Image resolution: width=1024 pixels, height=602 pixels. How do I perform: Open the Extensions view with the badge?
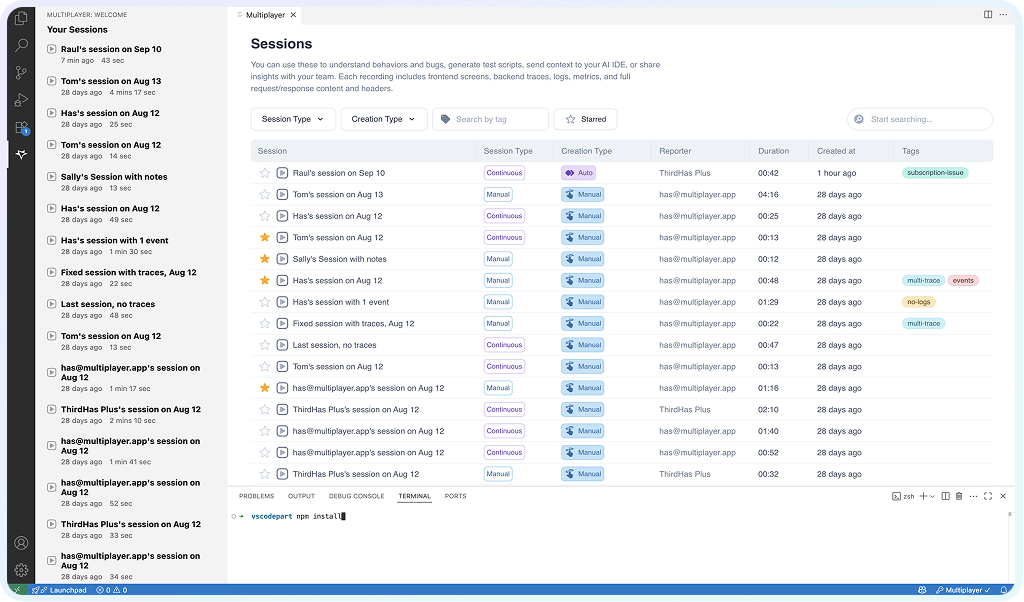pos(20,127)
